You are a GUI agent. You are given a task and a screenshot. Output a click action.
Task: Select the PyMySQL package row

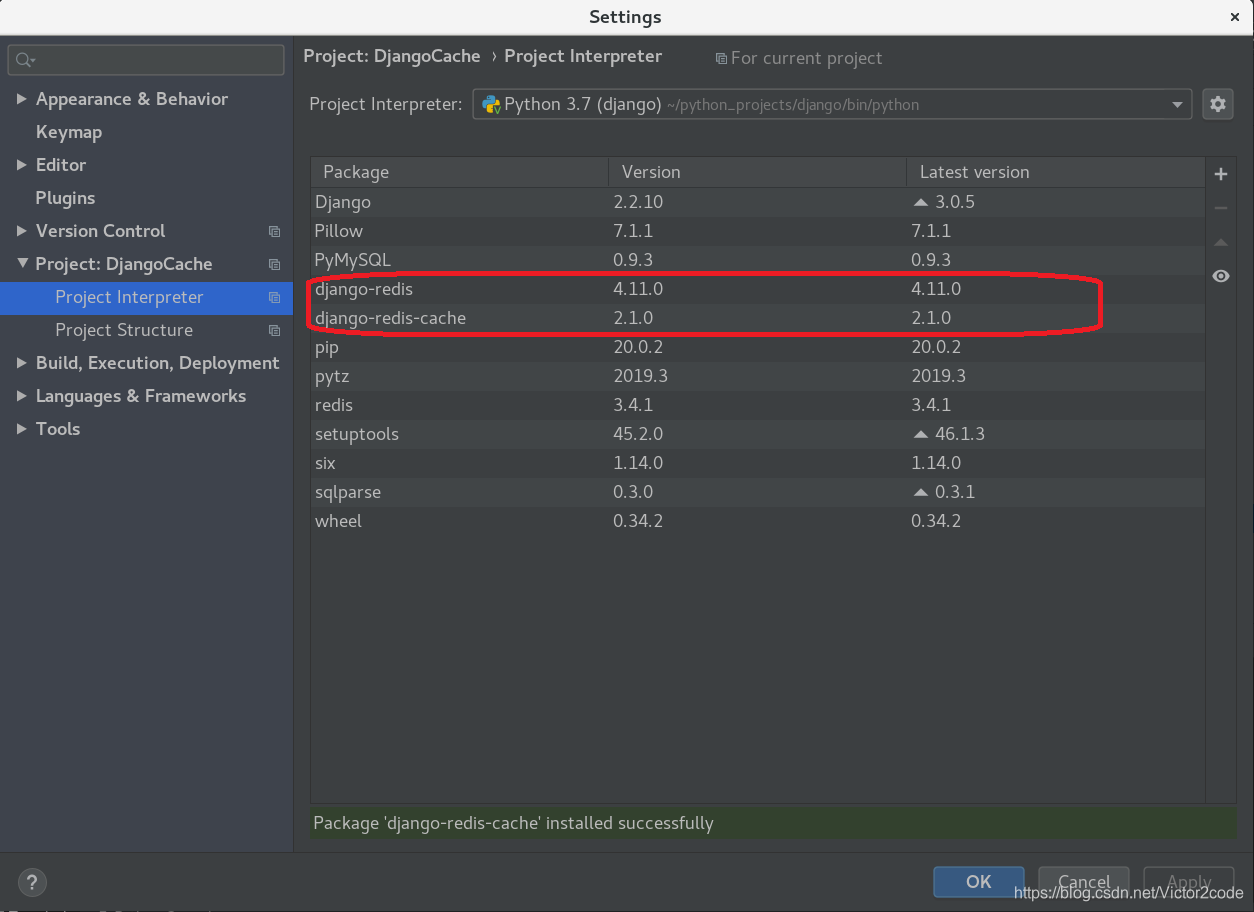tap(757, 260)
